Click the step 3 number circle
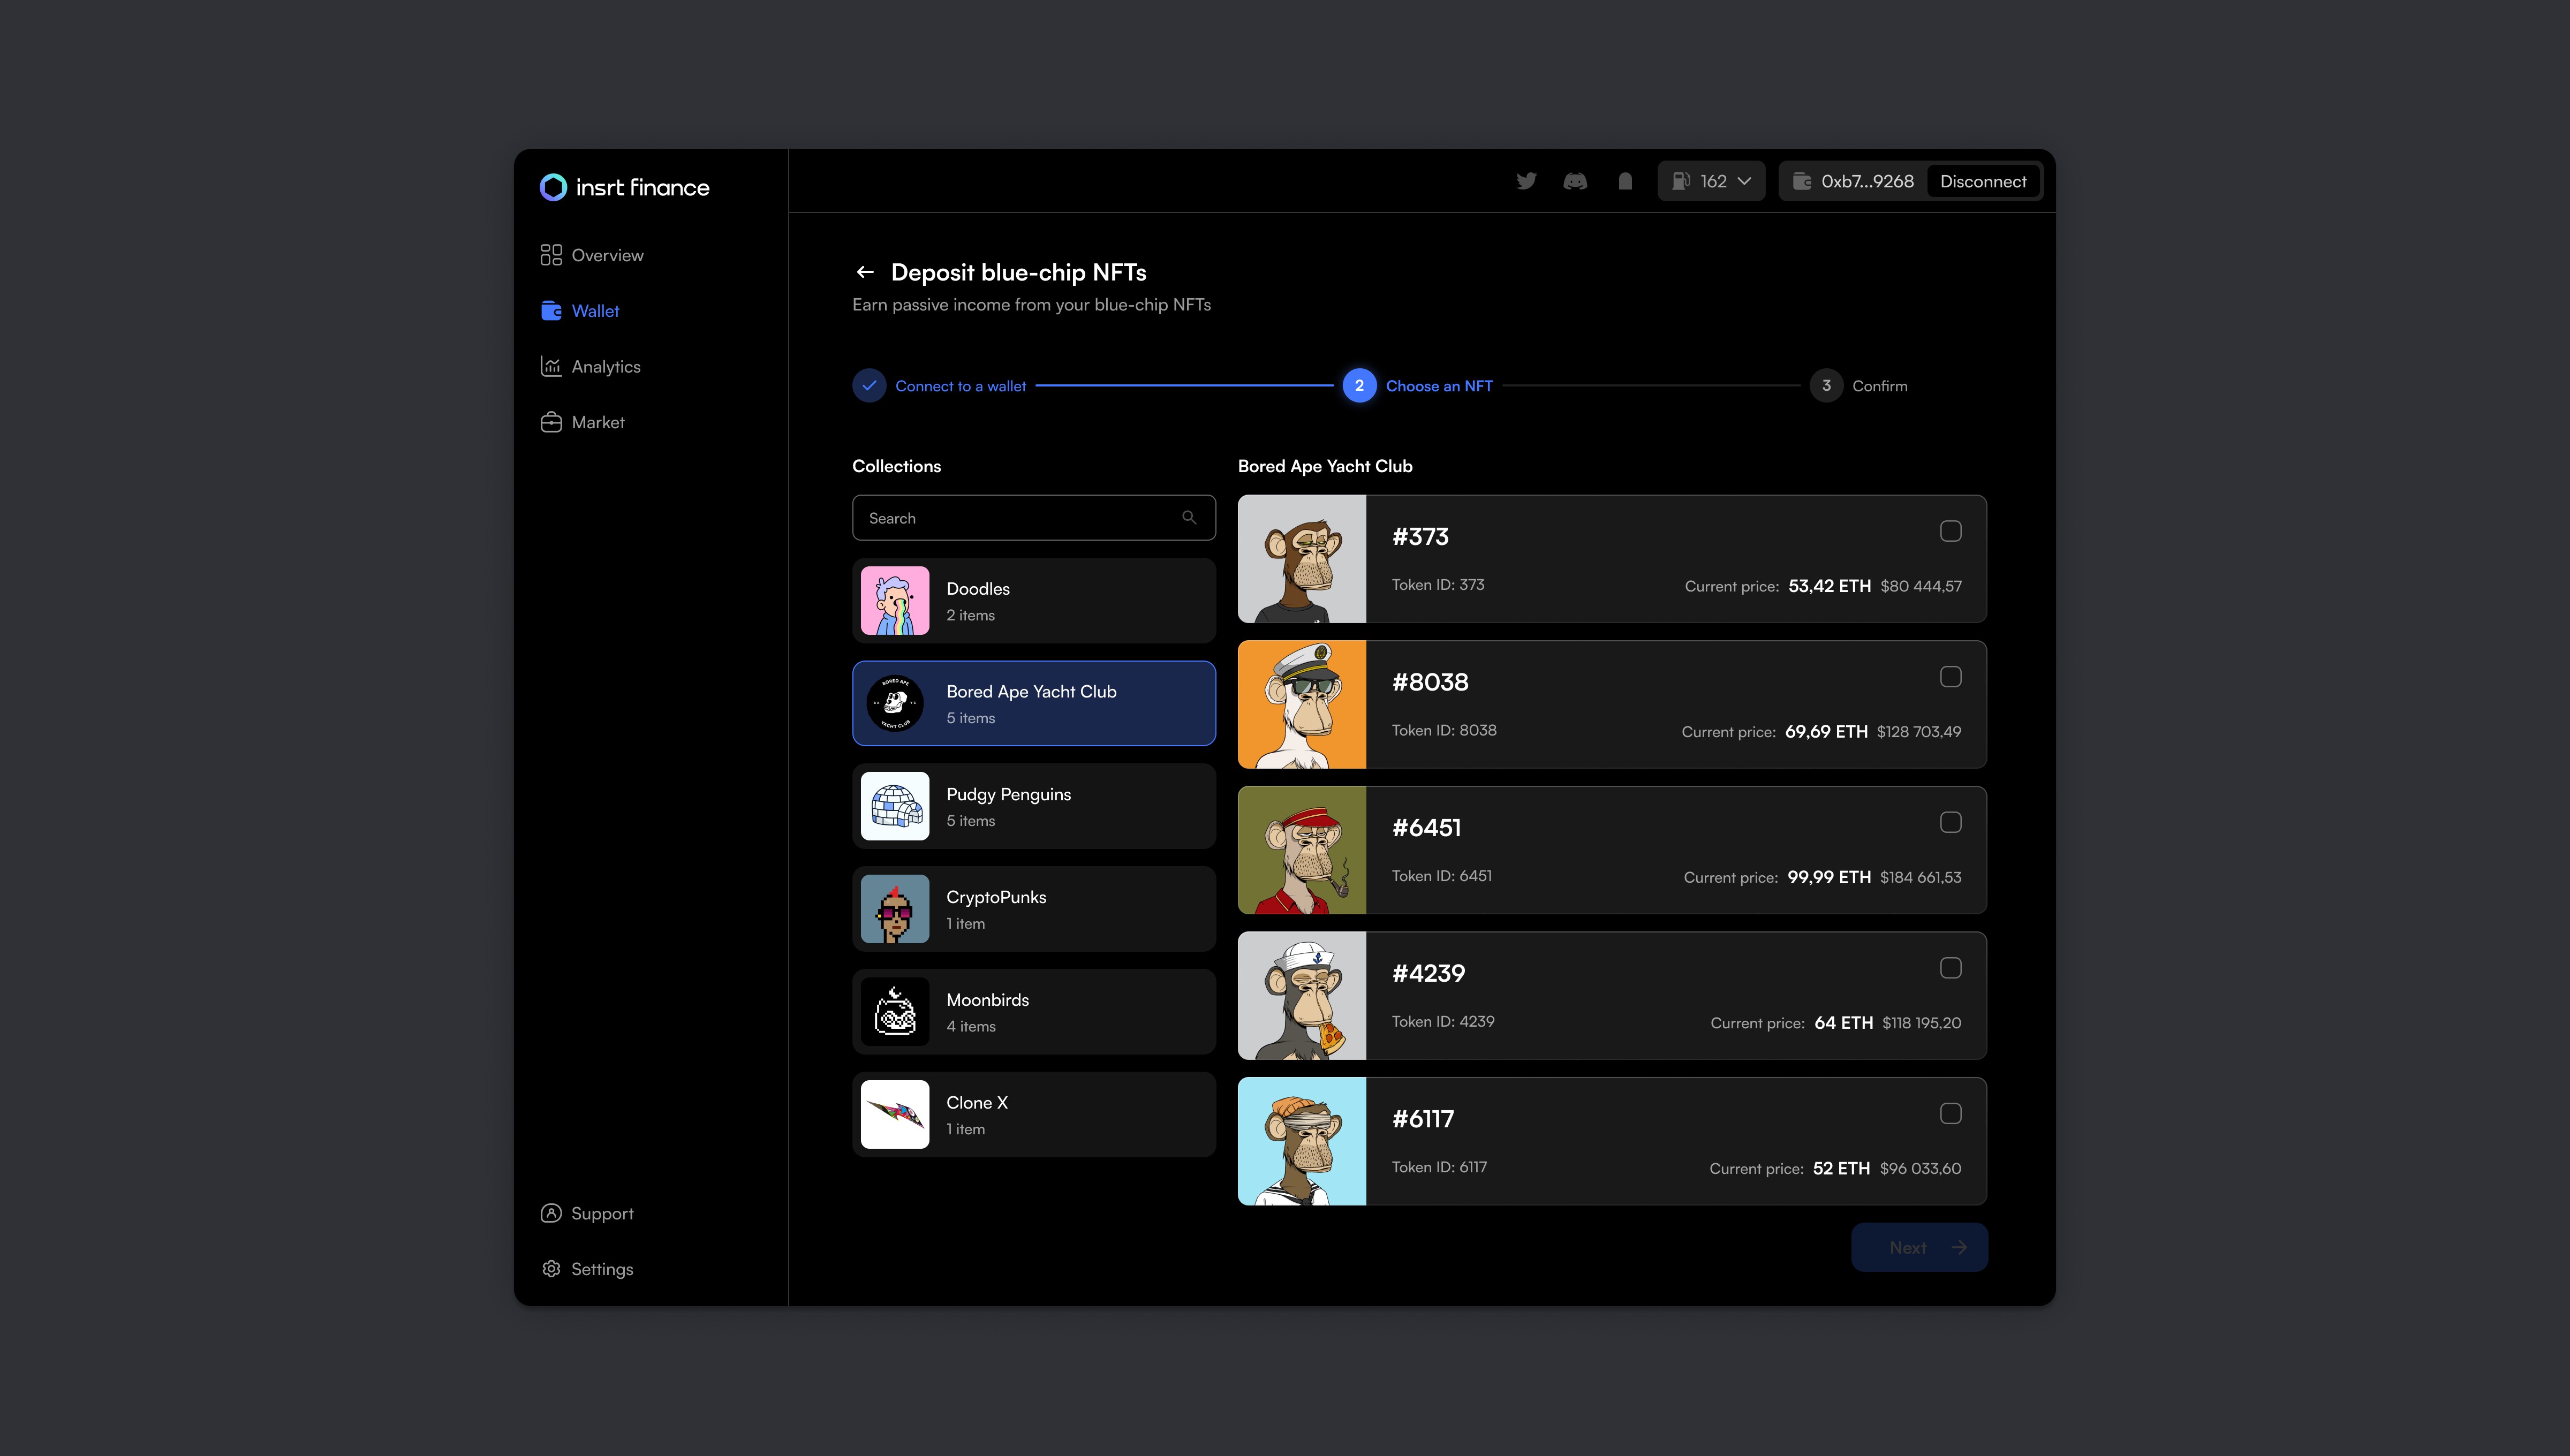Image resolution: width=2570 pixels, height=1456 pixels. coord(1826,386)
